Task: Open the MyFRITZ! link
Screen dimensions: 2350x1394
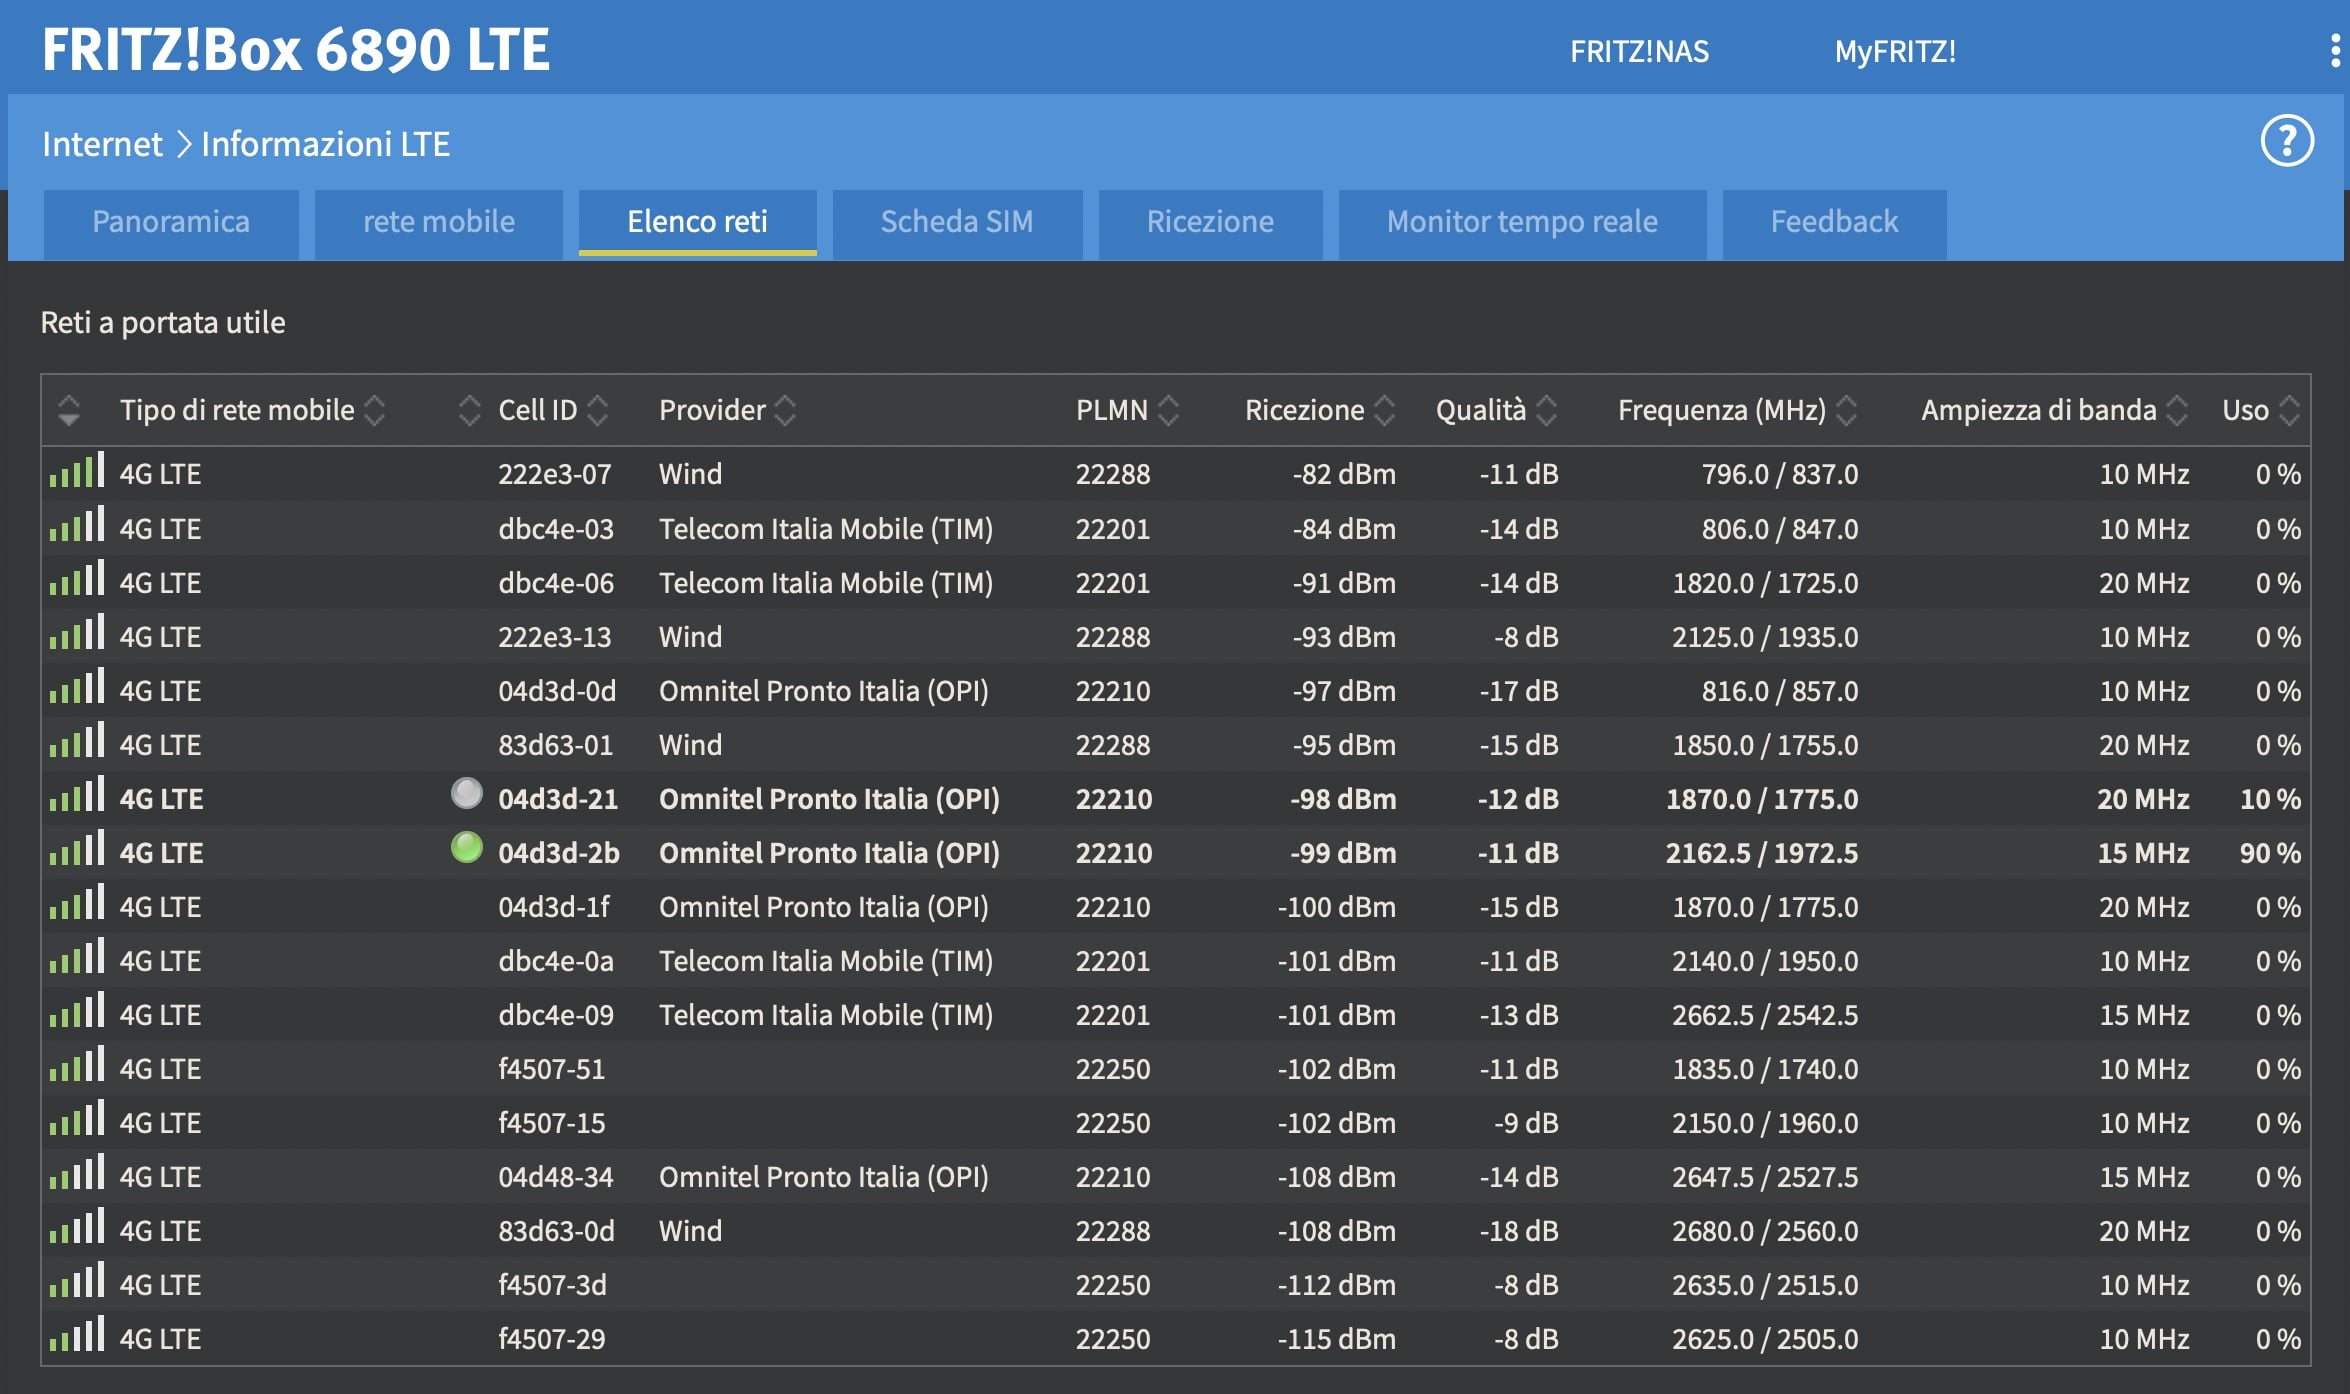Action: [1894, 51]
